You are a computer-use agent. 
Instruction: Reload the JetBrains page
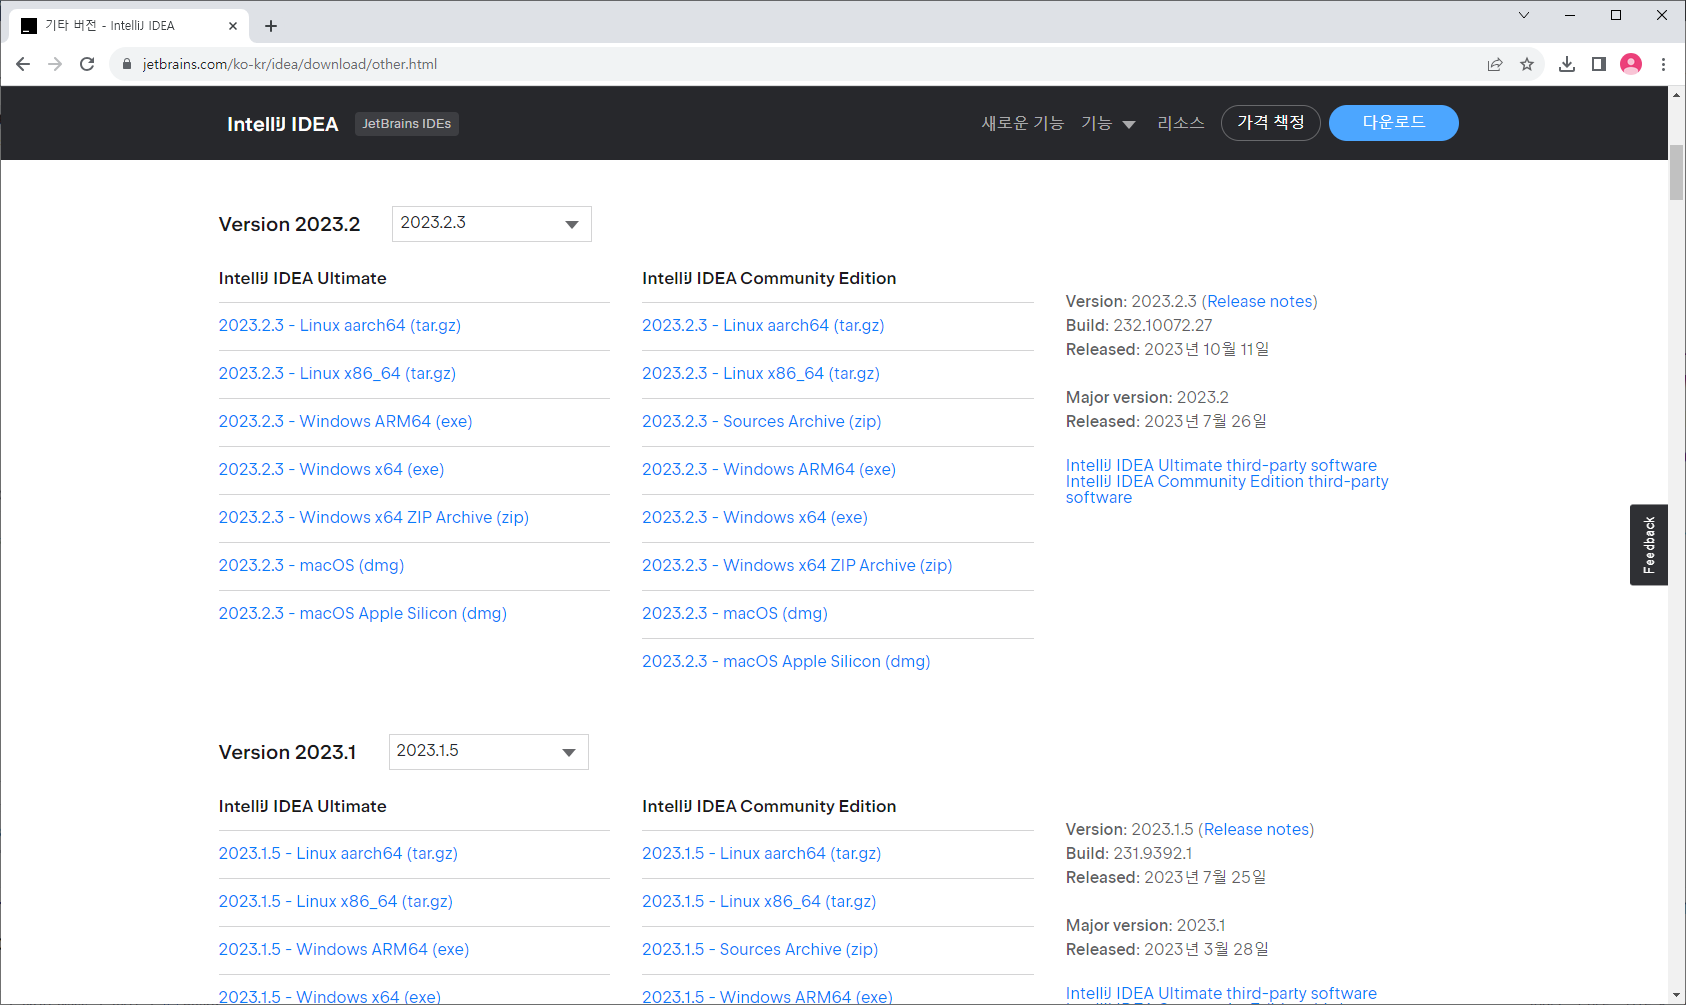[87, 64]
